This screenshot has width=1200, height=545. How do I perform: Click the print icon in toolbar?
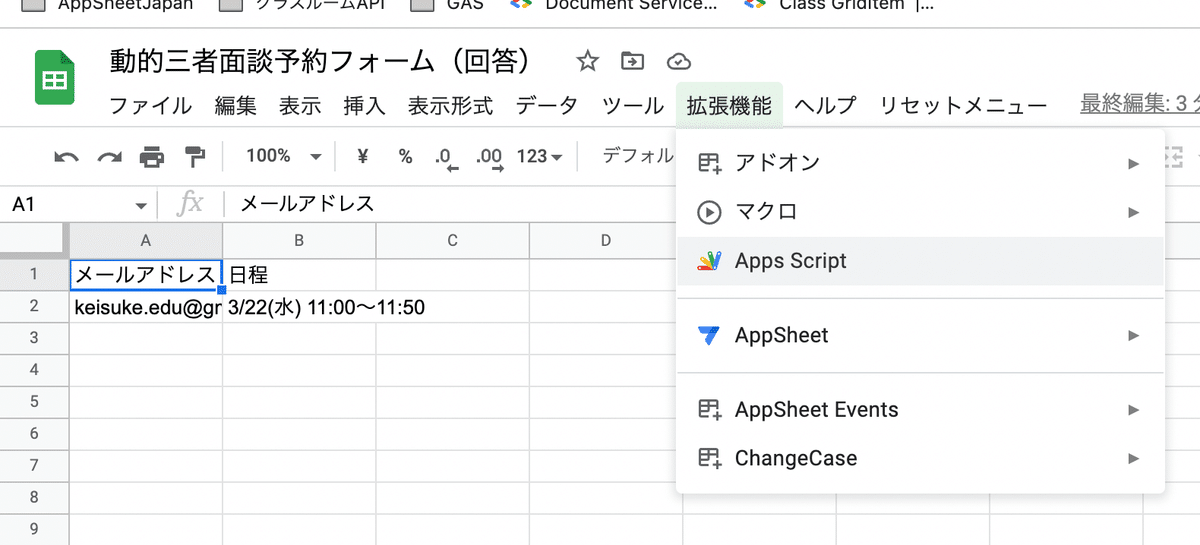pyautogui.click(x=152, y=157)
